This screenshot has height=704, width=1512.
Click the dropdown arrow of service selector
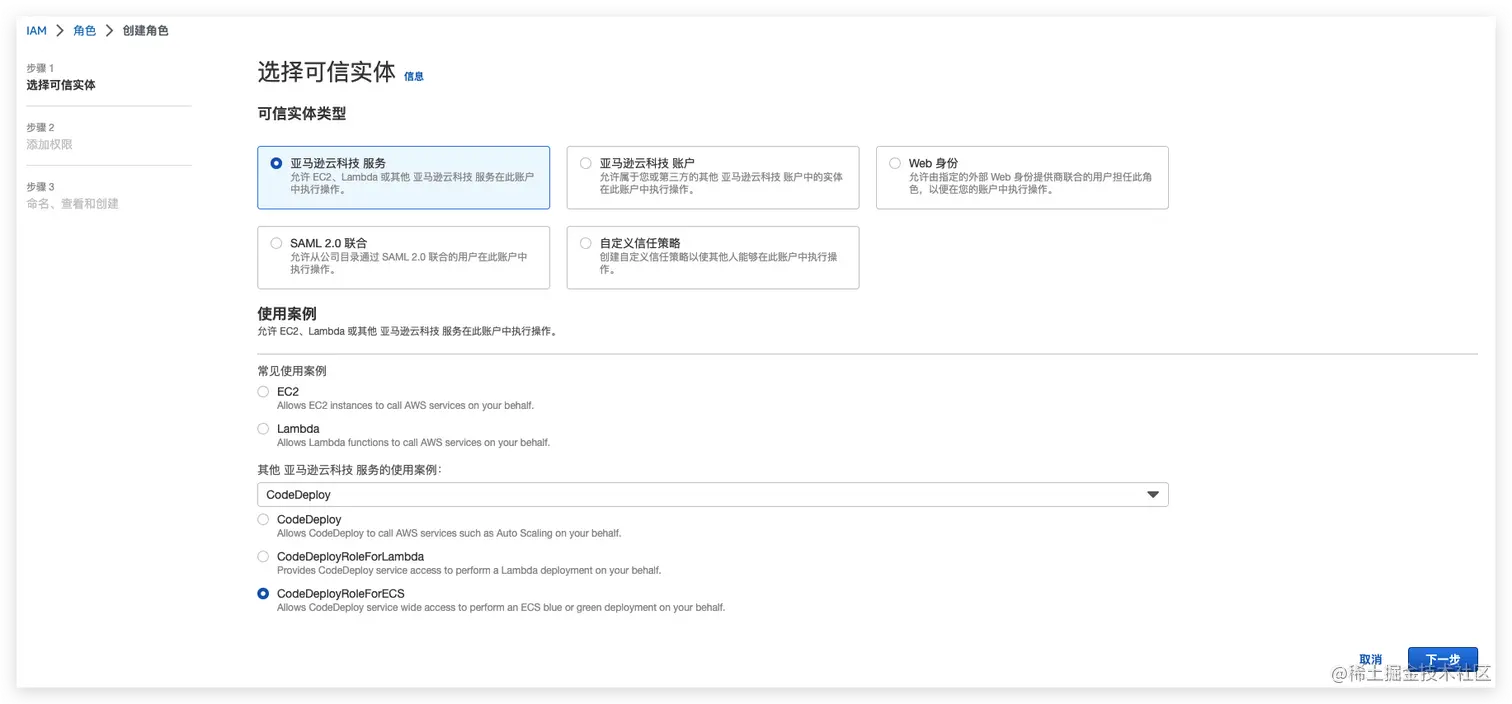click(x=1153, y=495)
